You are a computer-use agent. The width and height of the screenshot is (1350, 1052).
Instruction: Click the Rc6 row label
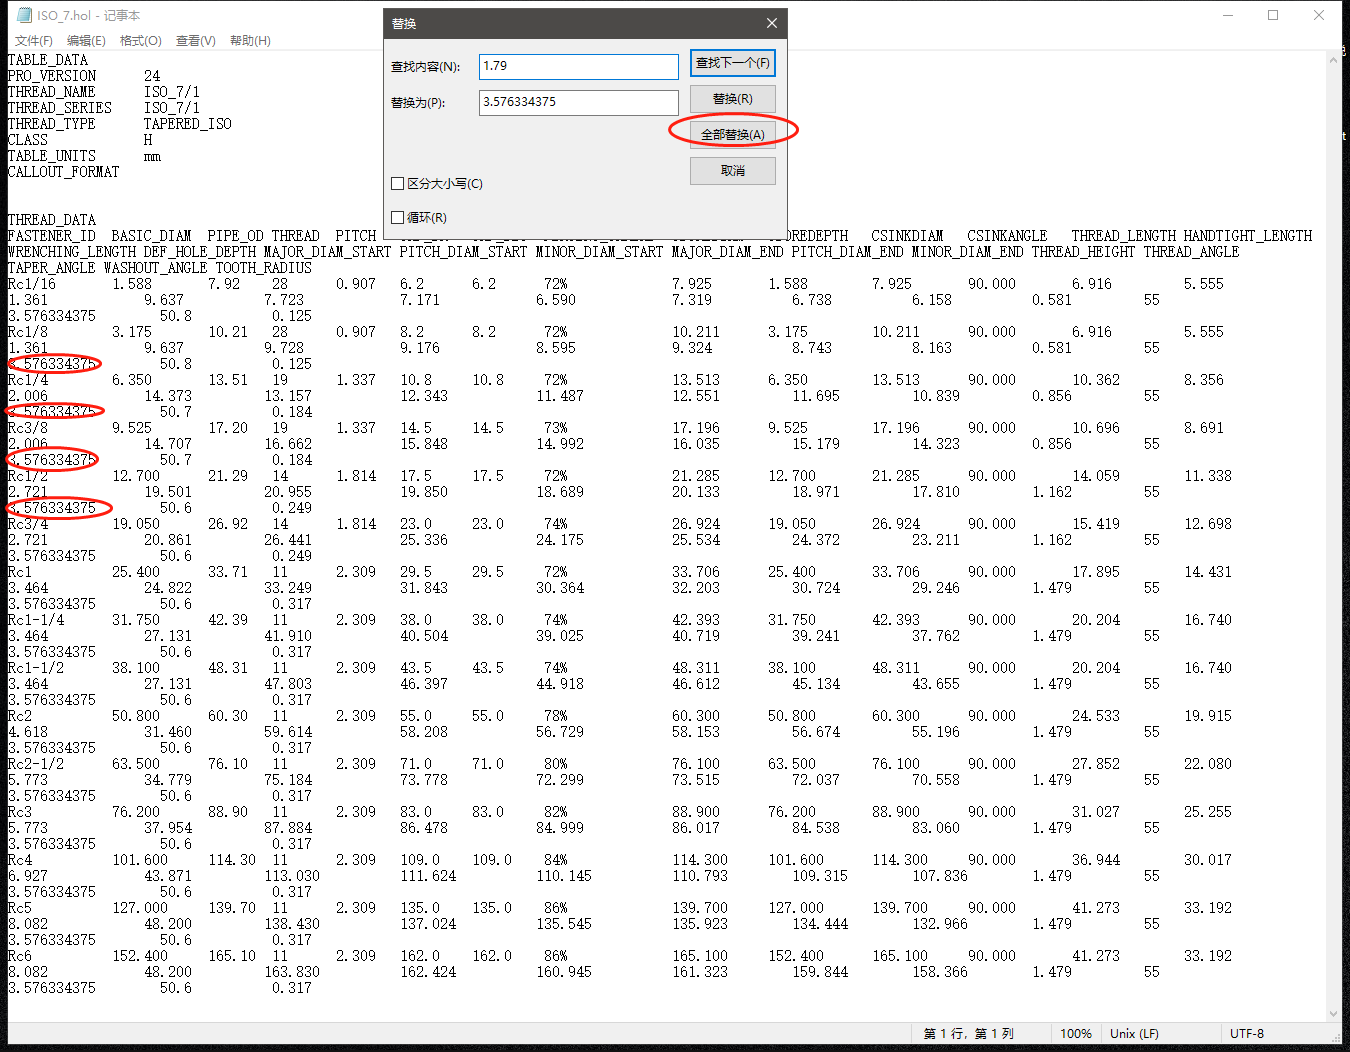20,956
